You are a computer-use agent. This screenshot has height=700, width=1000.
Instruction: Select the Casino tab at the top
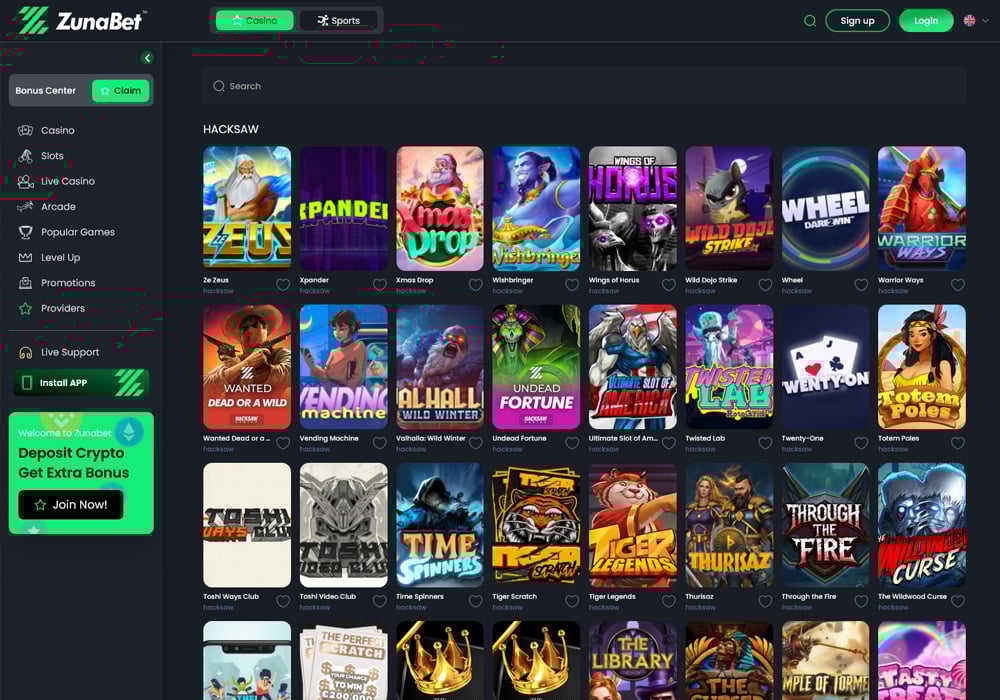coord(254,19)
